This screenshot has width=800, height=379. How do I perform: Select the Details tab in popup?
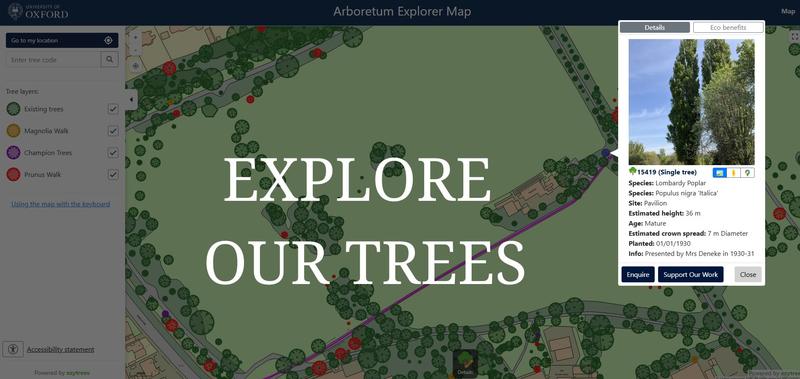655,28
